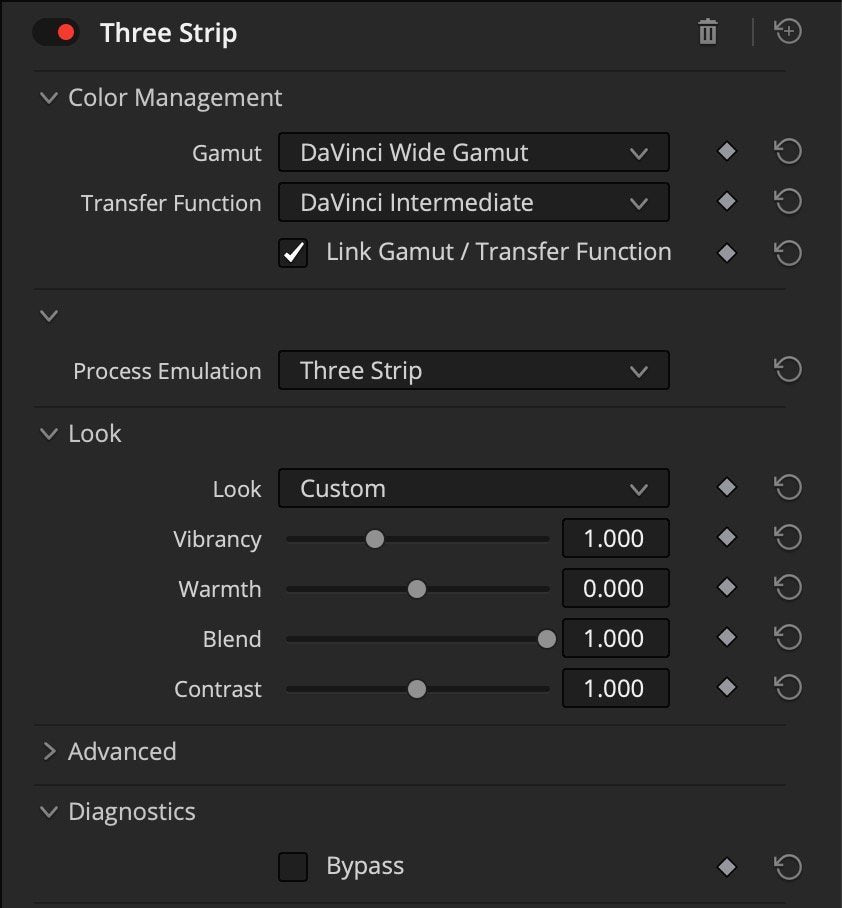Expand the Advanced section
Screen dimensions: 842x908
(x=50, y=751)
